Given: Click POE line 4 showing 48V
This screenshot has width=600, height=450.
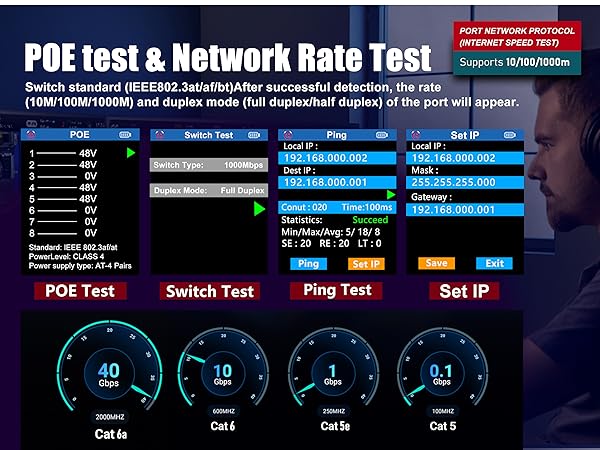Looking at the screenshot, I should [x=63, y=188].
